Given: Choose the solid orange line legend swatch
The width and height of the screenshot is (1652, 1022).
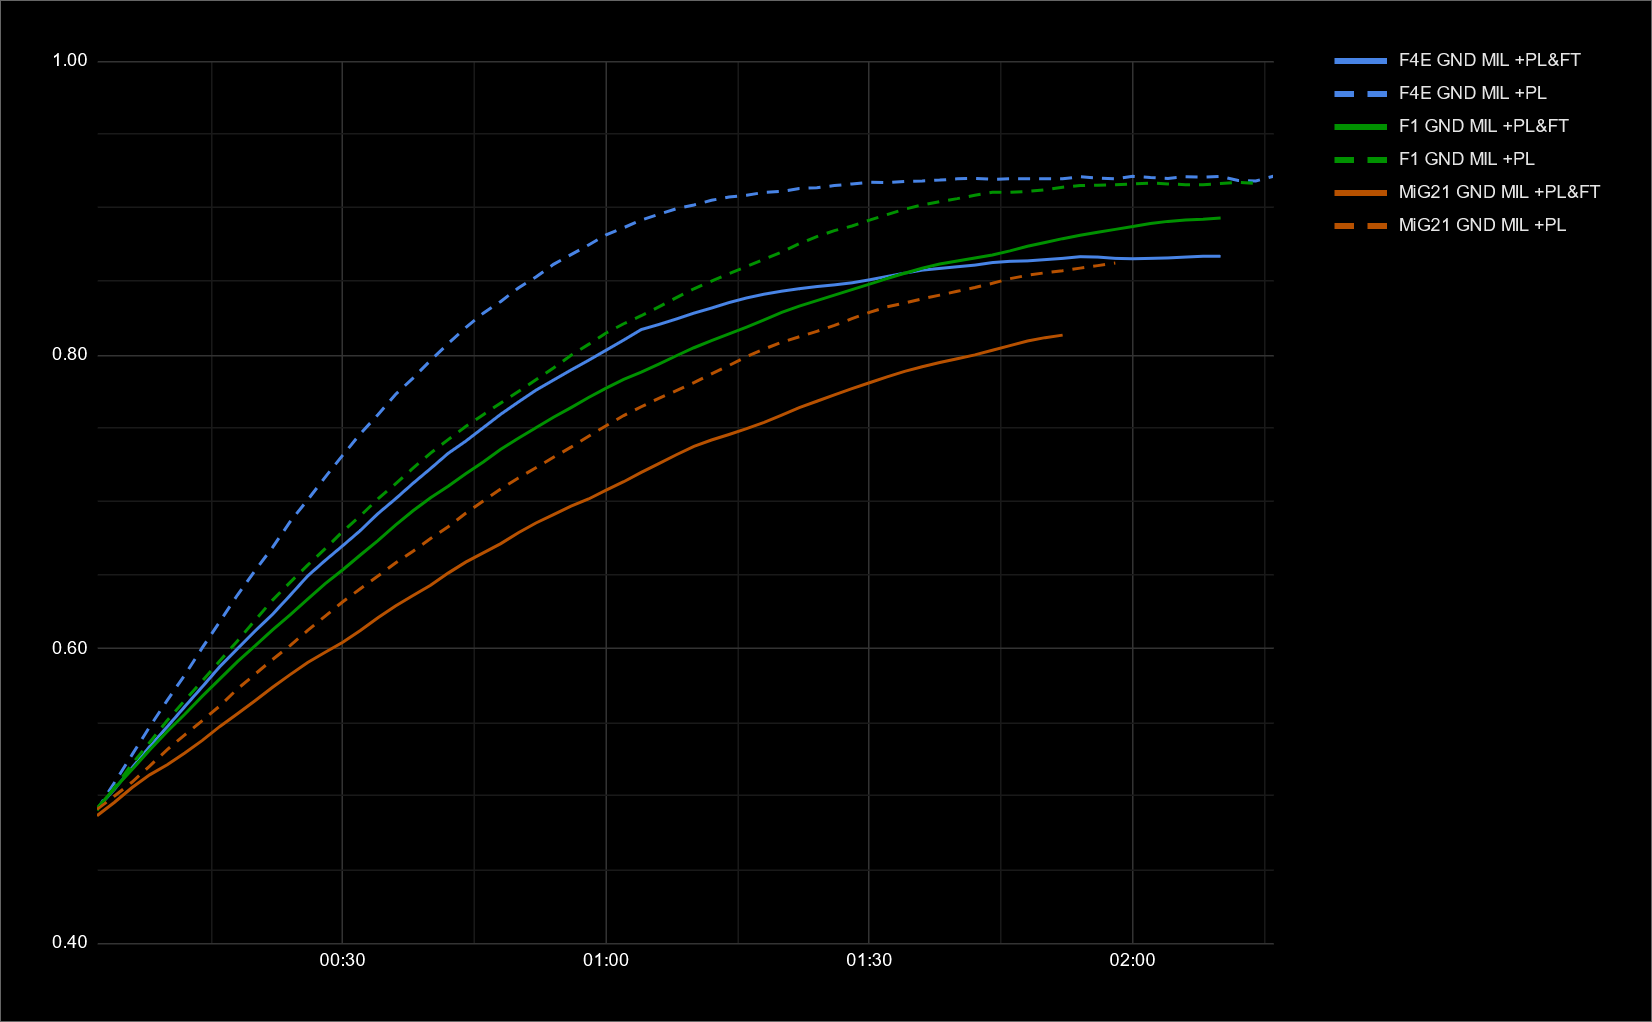Looking at the screenshot, I should [x=1360, y=192].
